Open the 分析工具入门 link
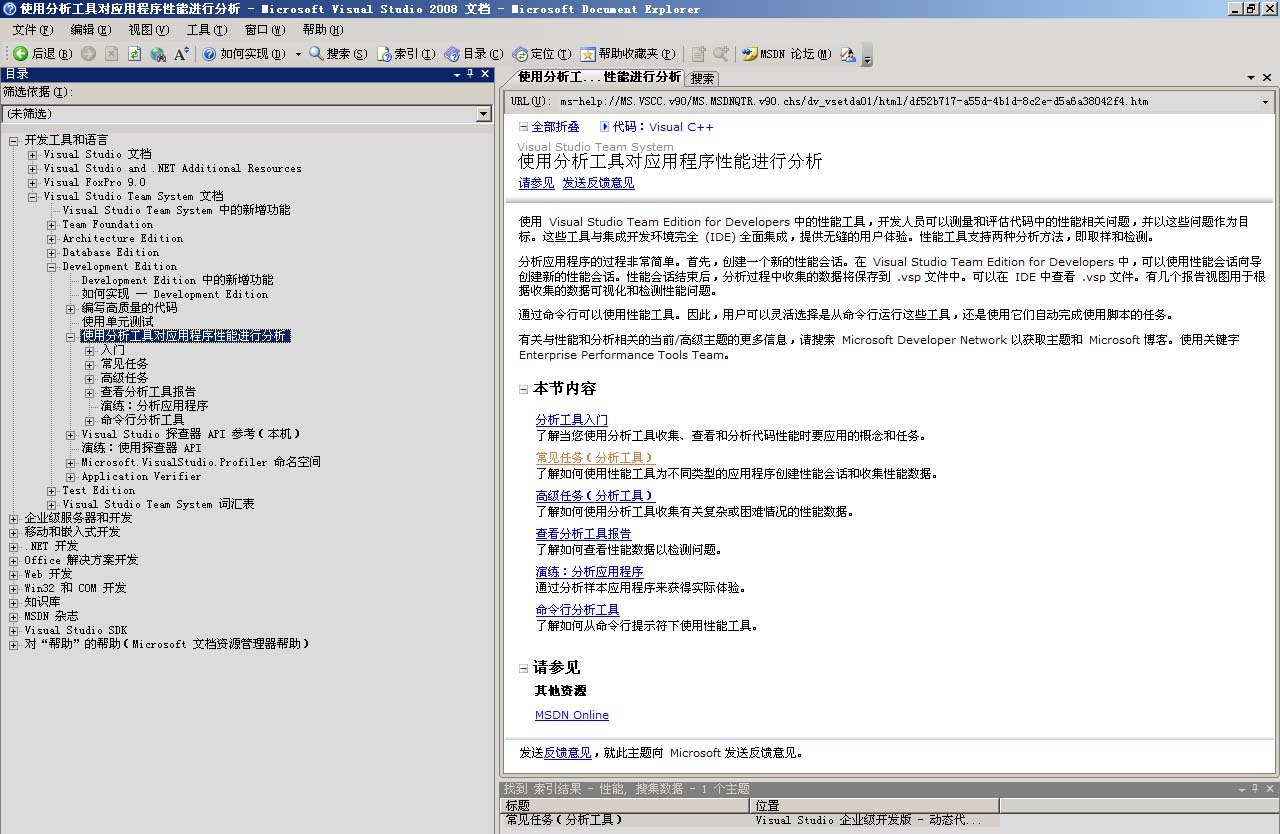This screenshot has width=1280, height=834. pos(571,420)
